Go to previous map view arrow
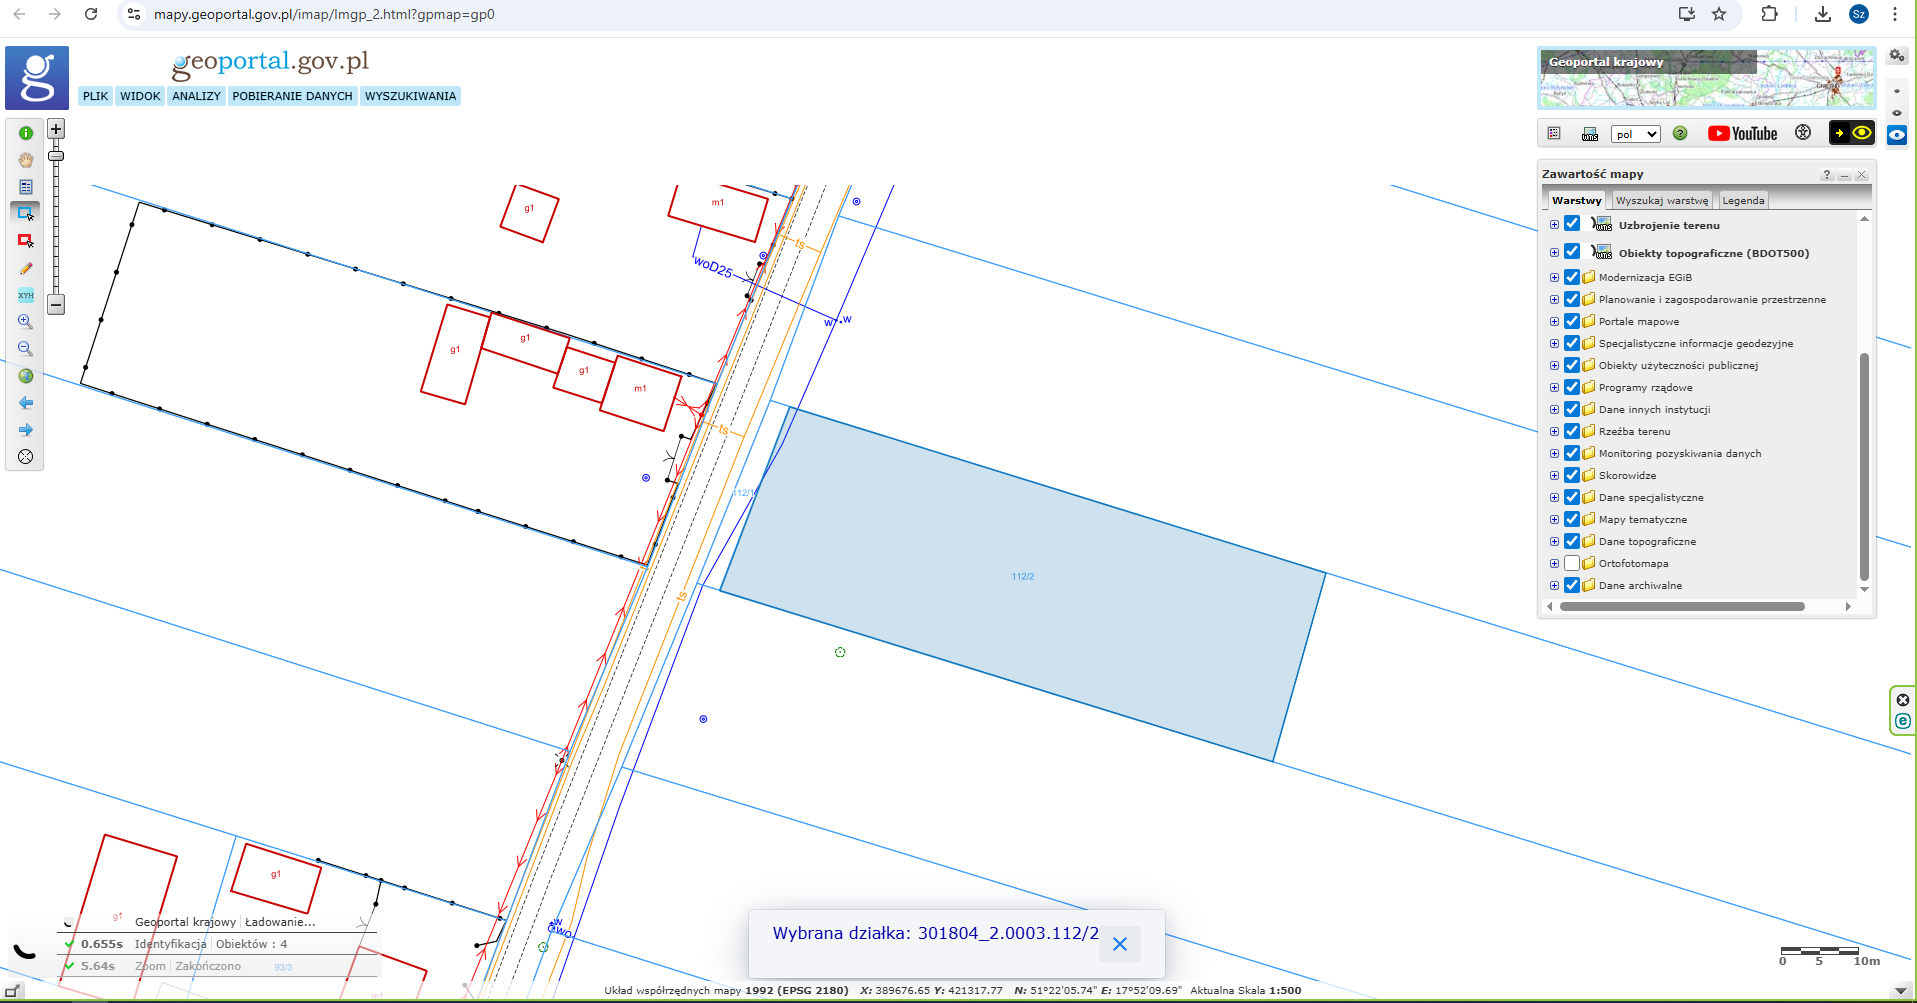Image resolution: width=1917 pixels, height=1003 pixels. pos(26,403)
